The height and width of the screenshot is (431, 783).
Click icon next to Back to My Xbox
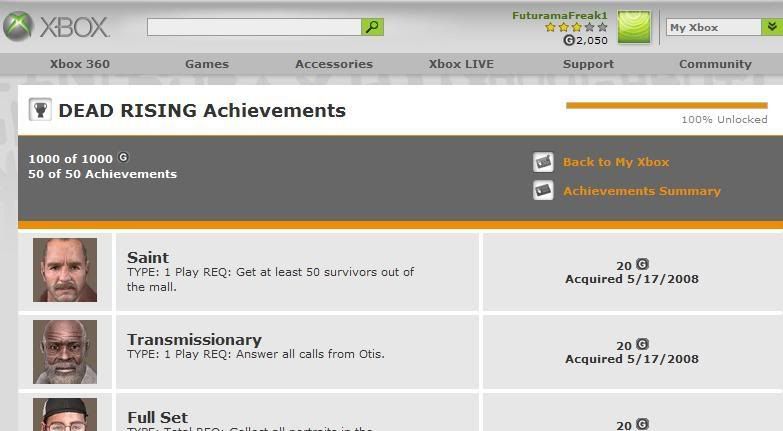(x=543, y=162)
